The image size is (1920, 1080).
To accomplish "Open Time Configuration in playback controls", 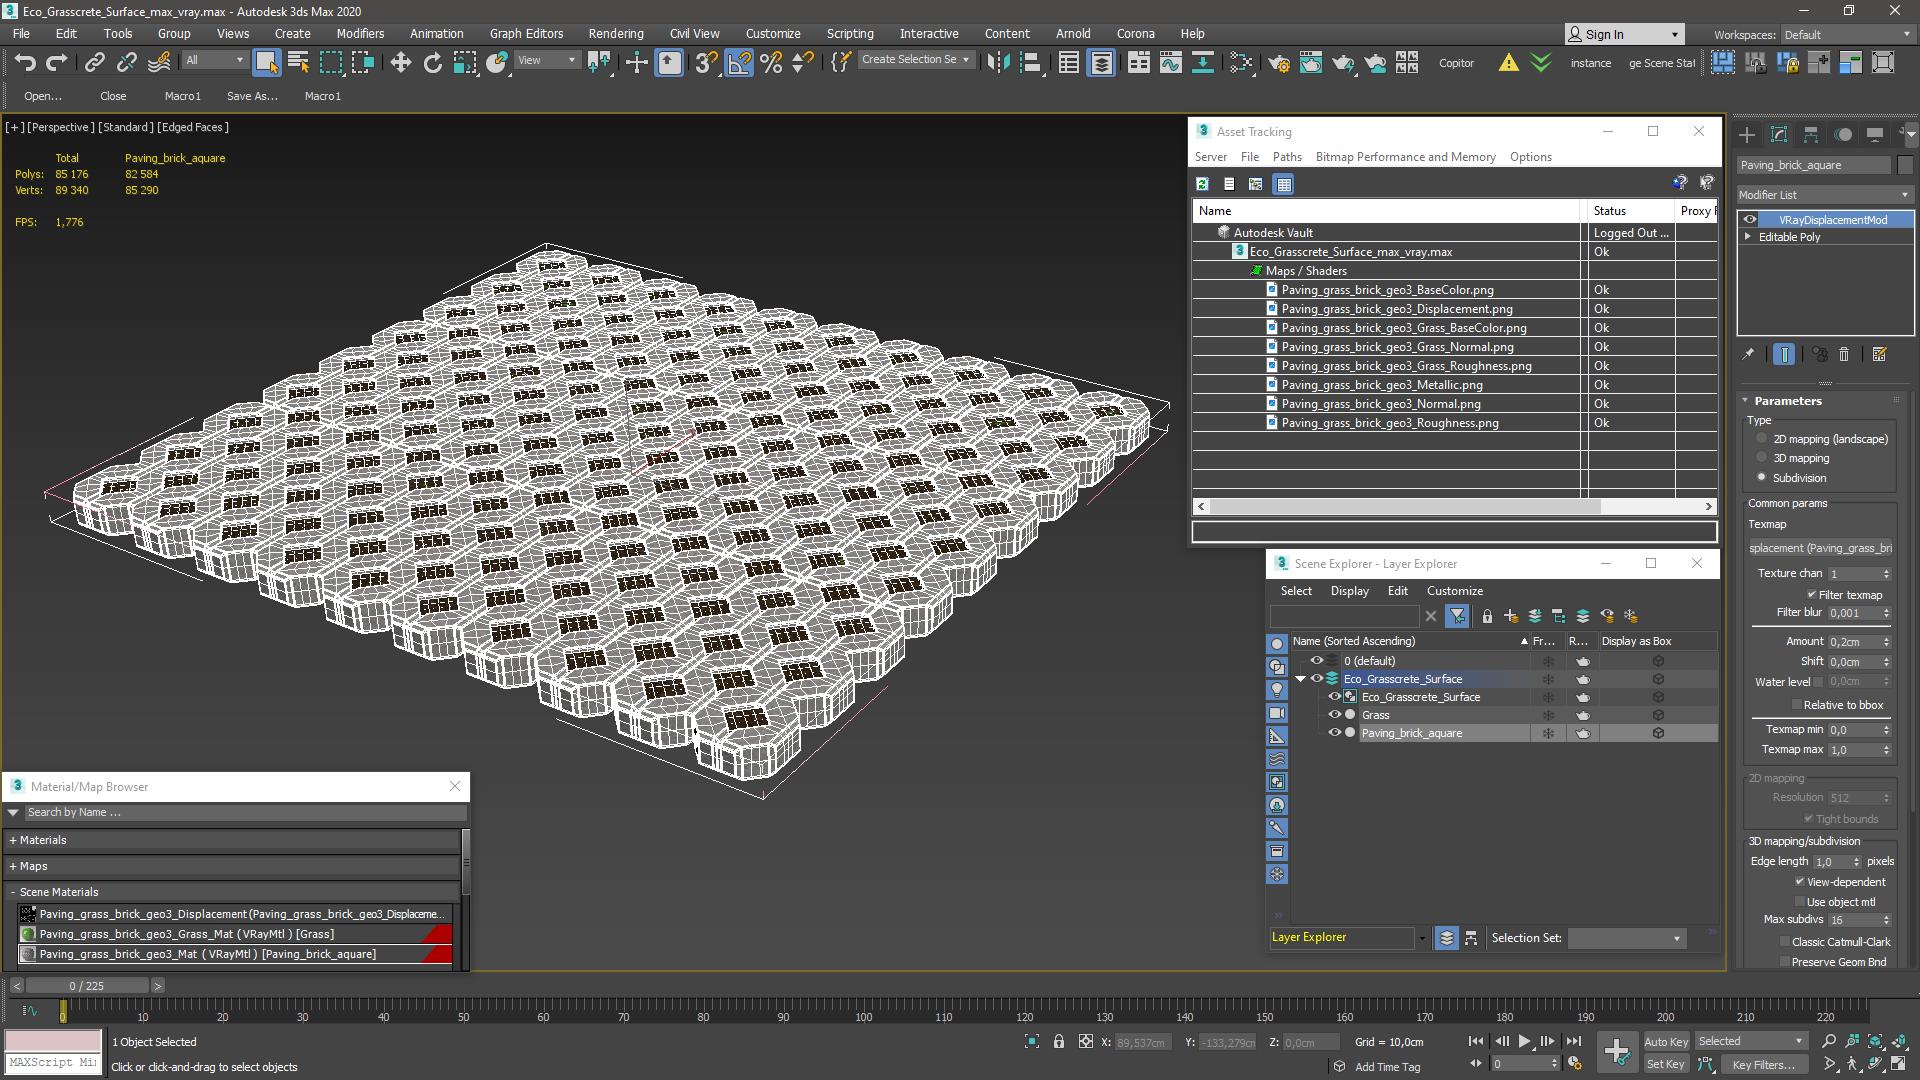I will [x=1576, y=1064].
